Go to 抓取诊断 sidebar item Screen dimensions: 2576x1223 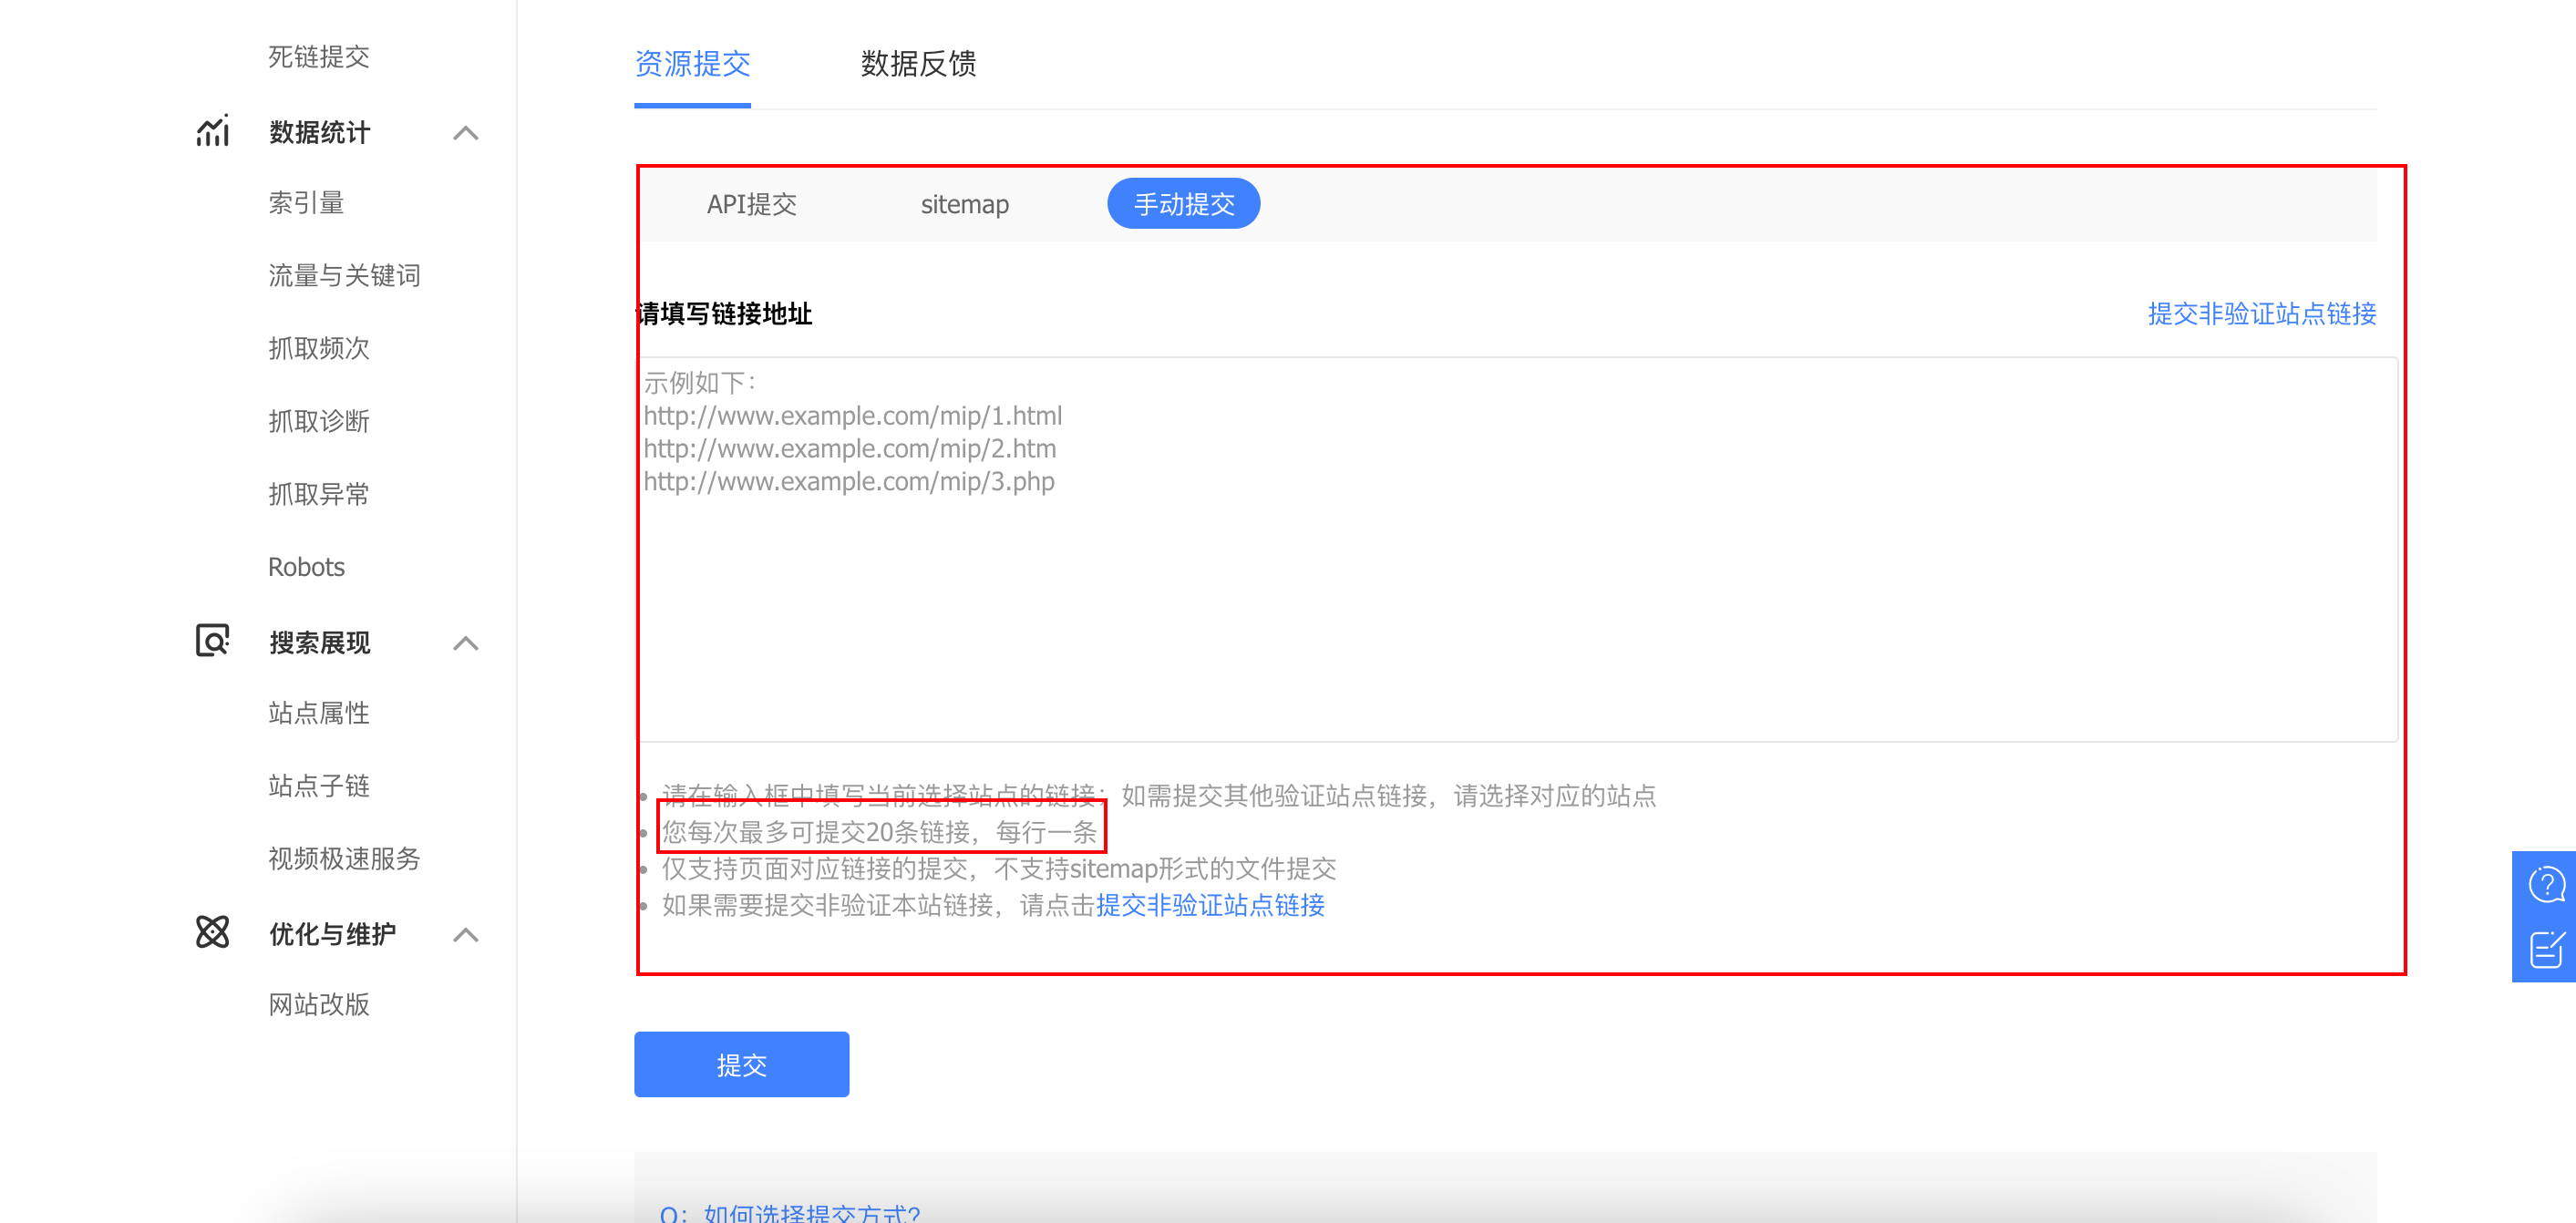pyautogui.click(x=318, y=421)
